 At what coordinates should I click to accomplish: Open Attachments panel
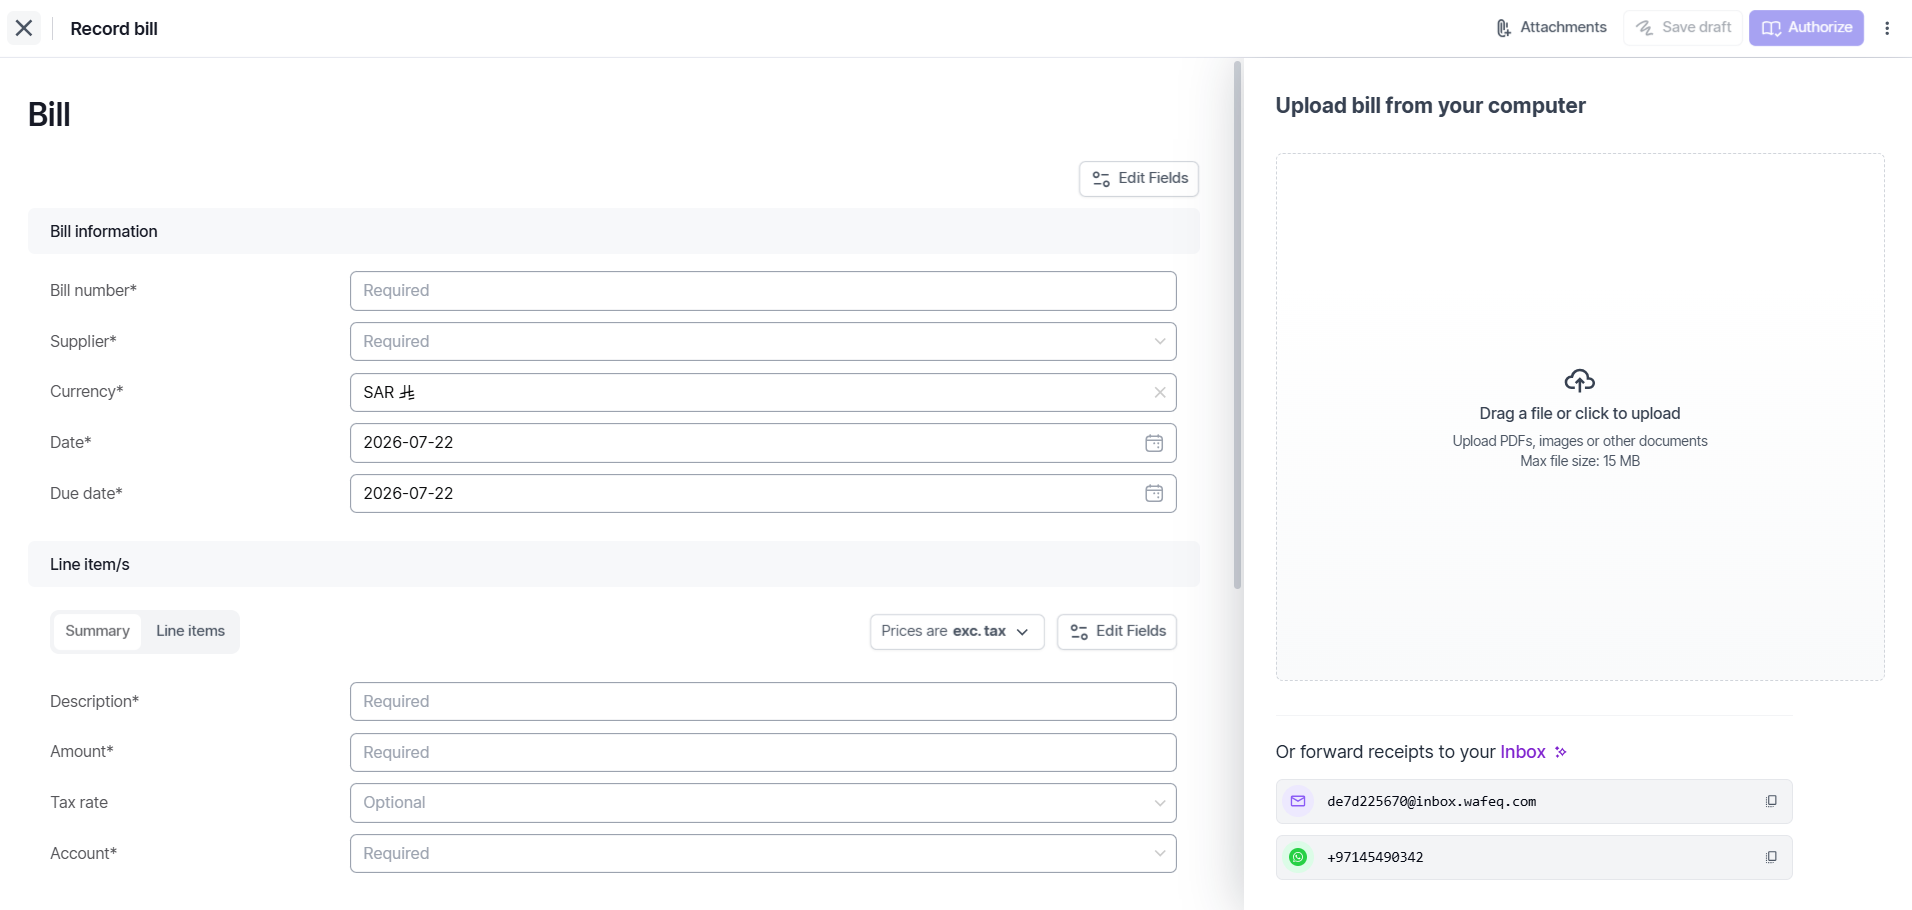point(1551,28)
